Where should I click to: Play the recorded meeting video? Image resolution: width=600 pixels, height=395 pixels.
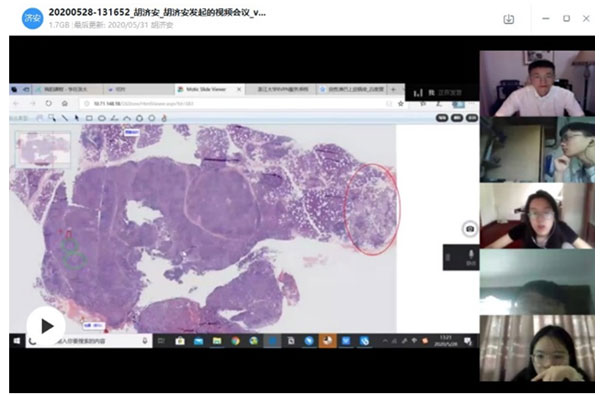46,326
